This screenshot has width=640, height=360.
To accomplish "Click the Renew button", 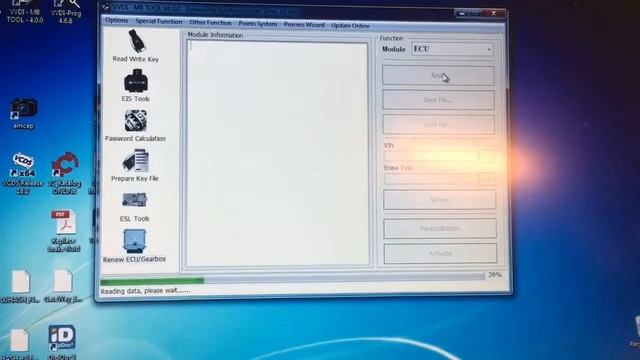I will 440,200.
